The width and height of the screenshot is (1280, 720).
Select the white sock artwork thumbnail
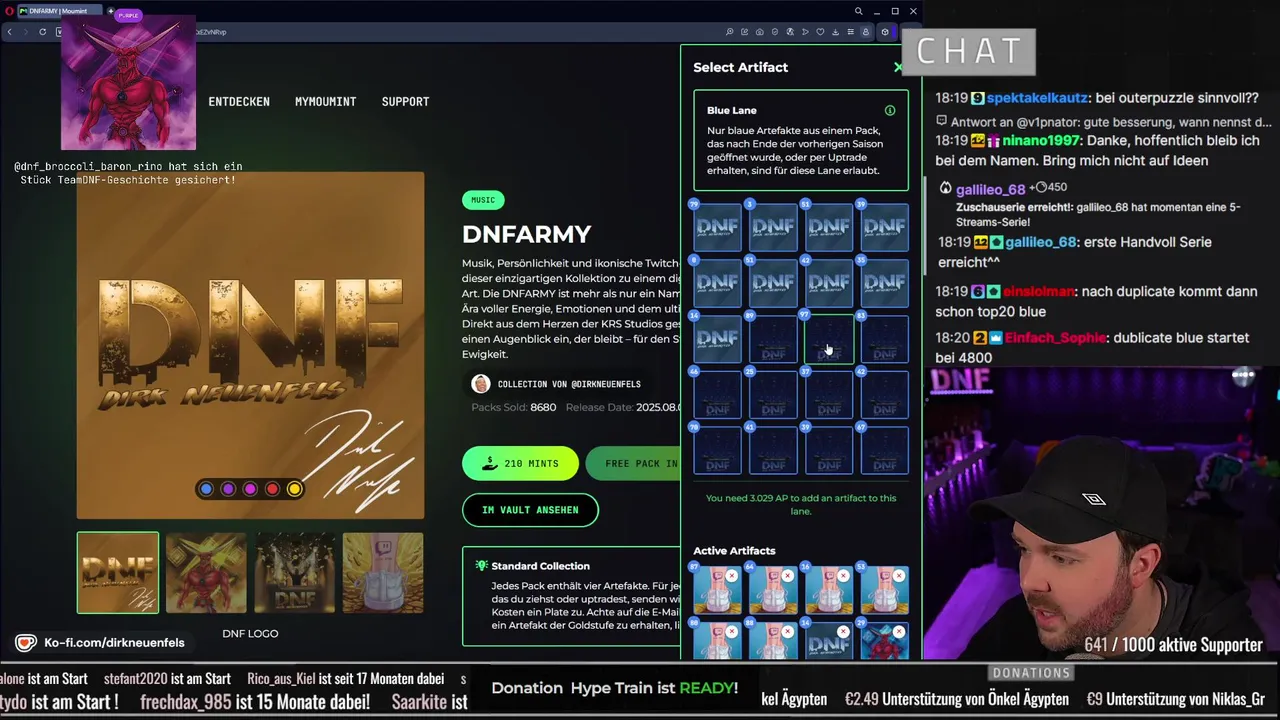click(383, 572)
